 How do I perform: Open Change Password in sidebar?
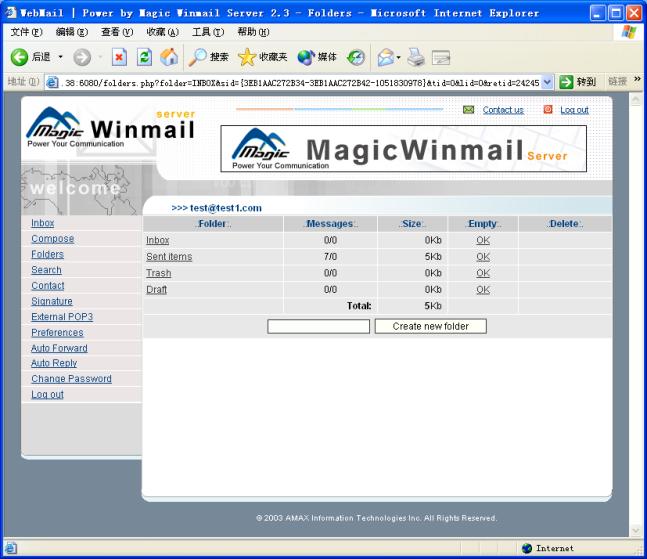[71, 379]
